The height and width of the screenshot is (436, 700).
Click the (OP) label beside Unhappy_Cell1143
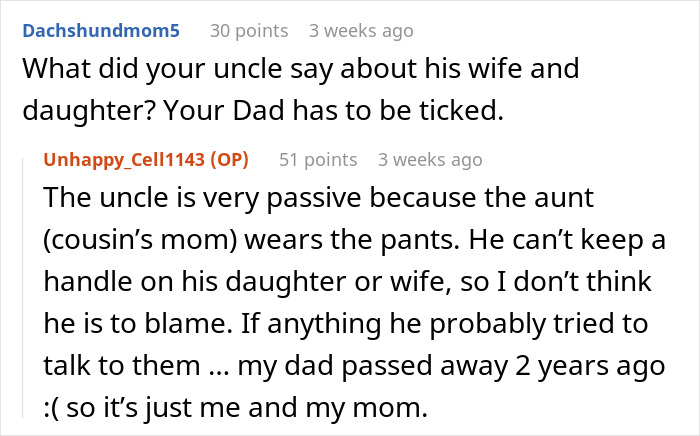(226, 159)
